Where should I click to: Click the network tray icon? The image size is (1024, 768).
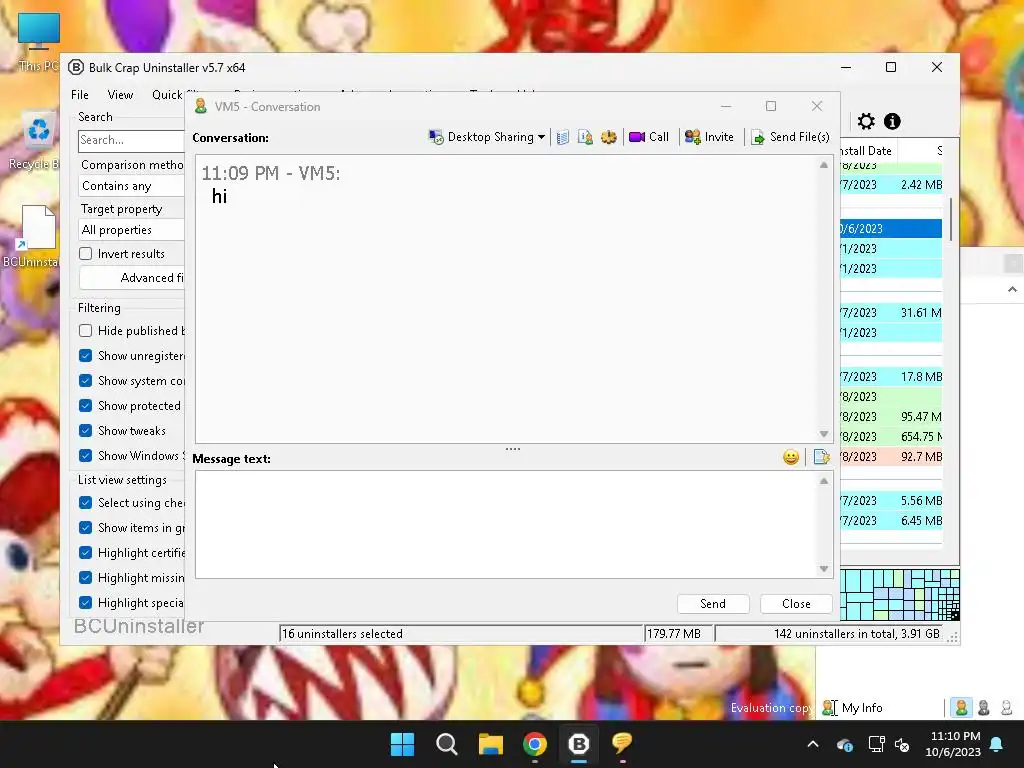pos(876,744)
